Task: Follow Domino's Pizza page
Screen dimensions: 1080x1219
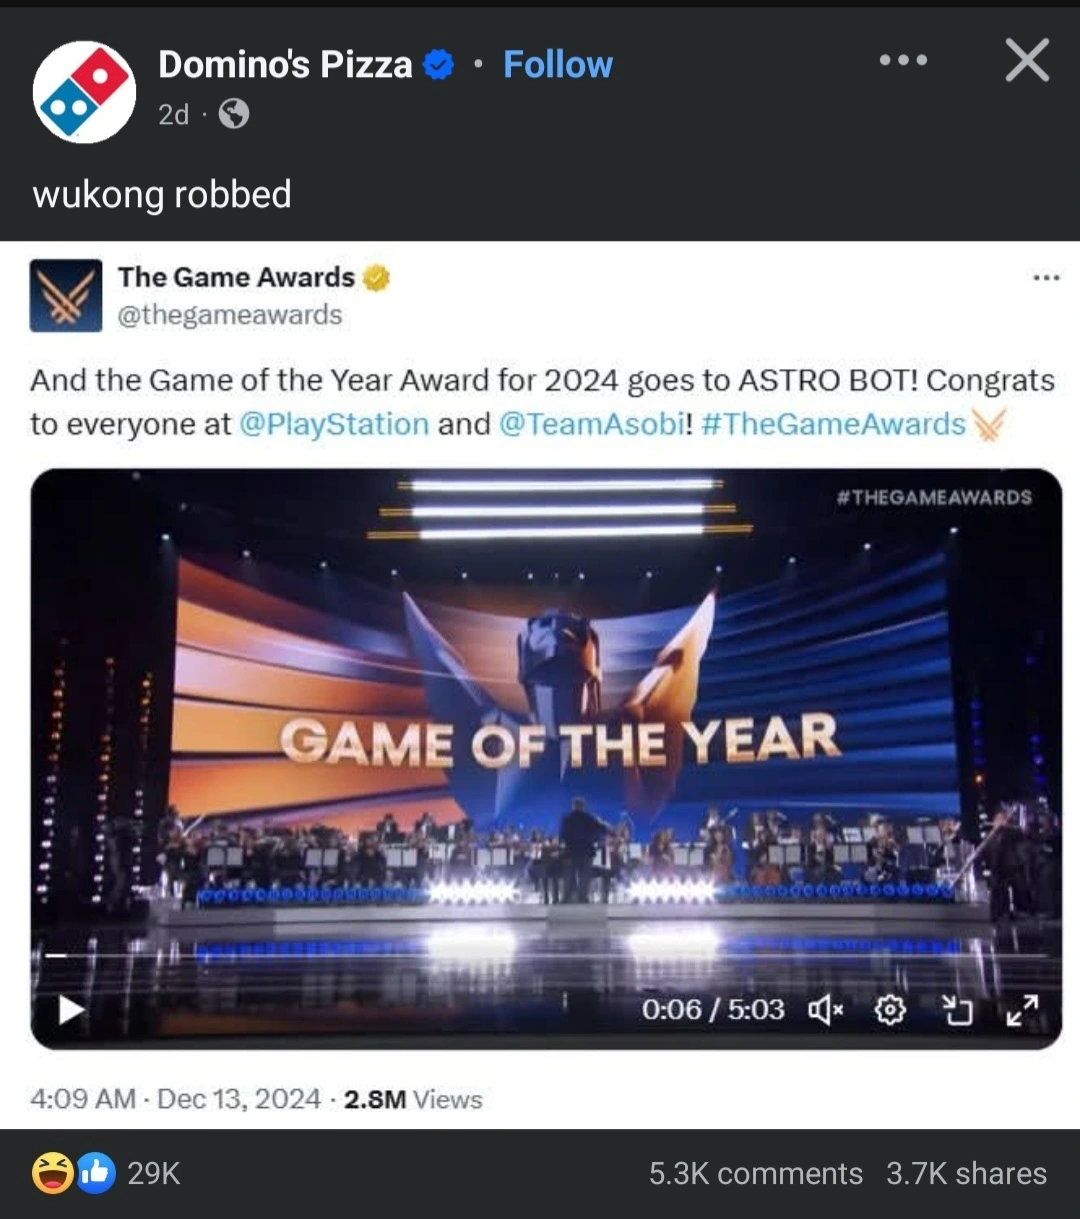Action: click(x=558, y=65)
